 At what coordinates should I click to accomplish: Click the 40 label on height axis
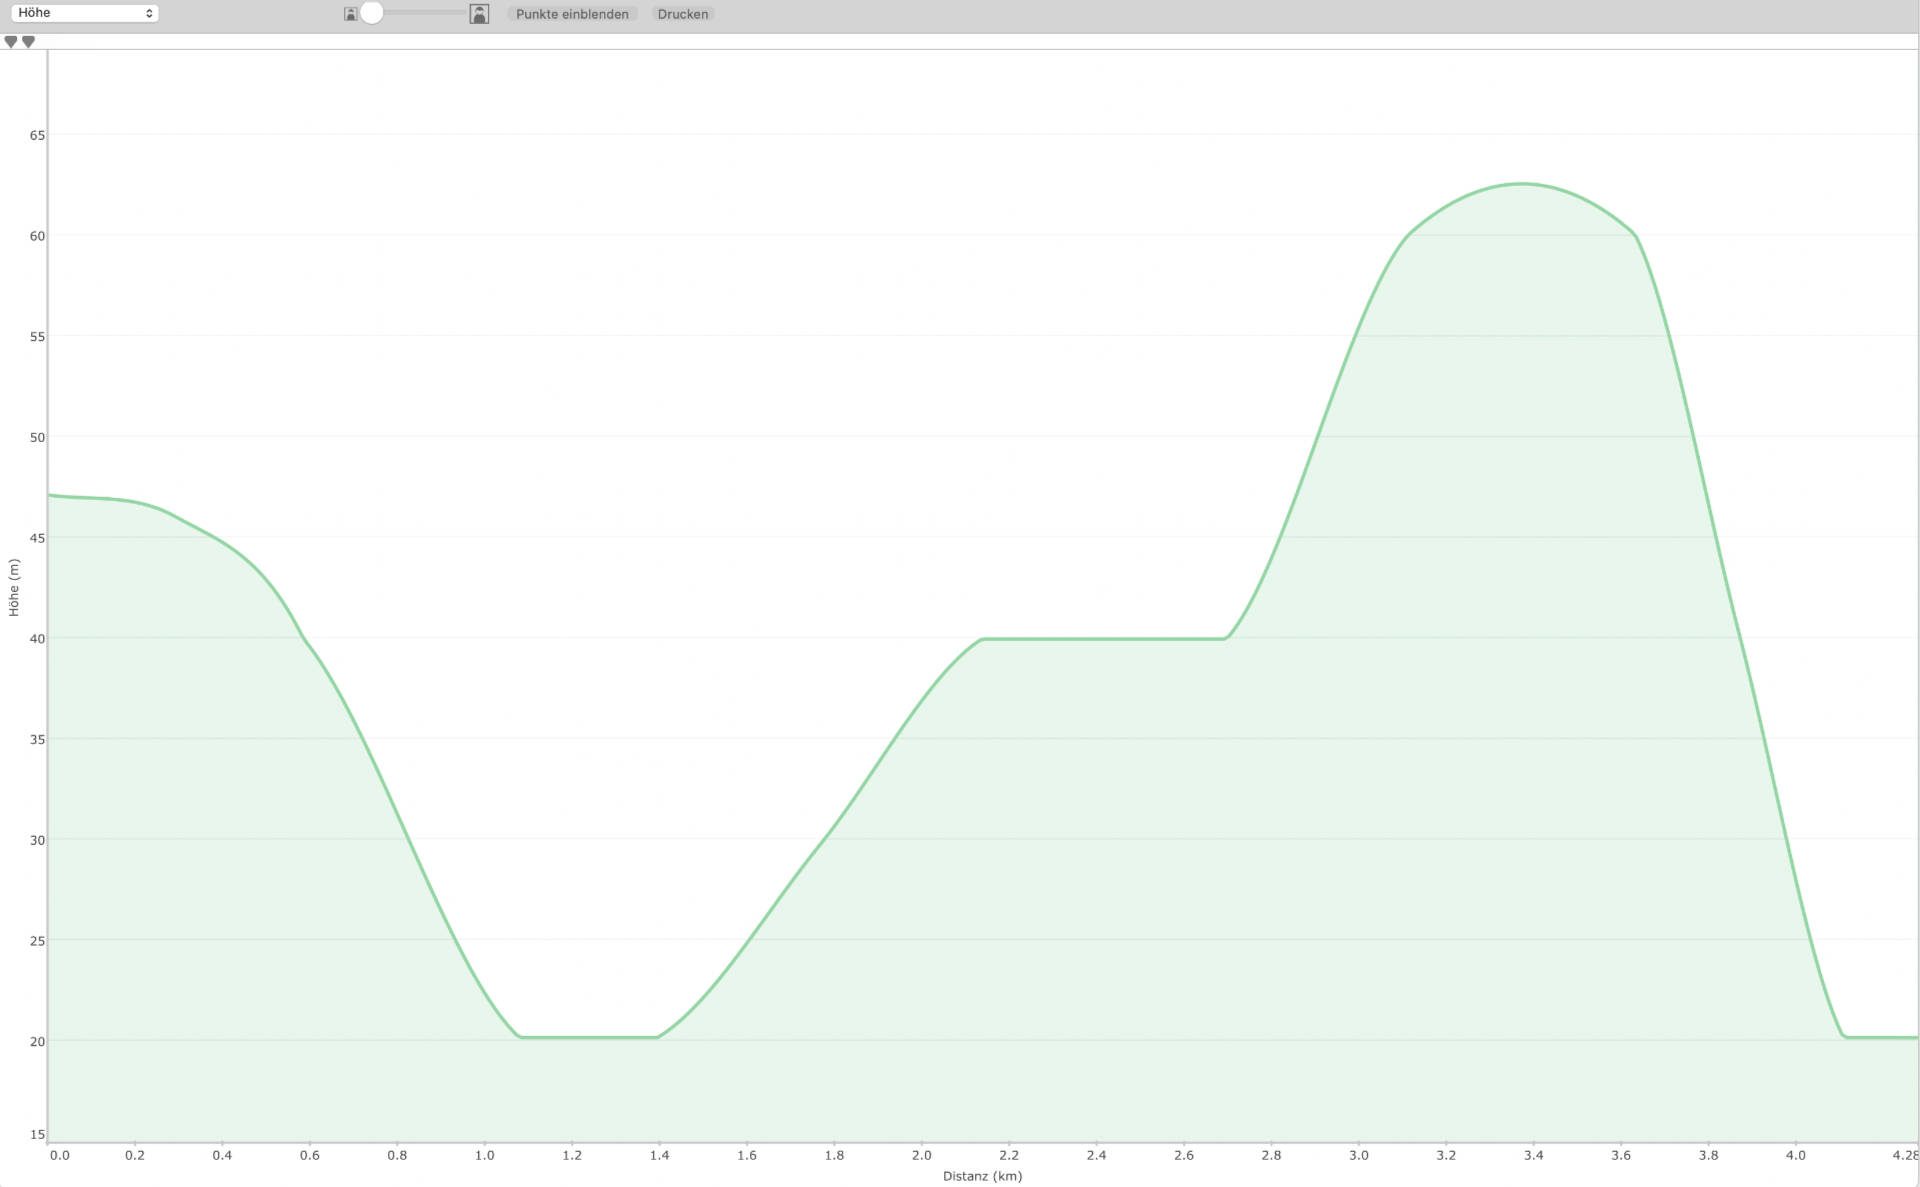pos(37,638)
